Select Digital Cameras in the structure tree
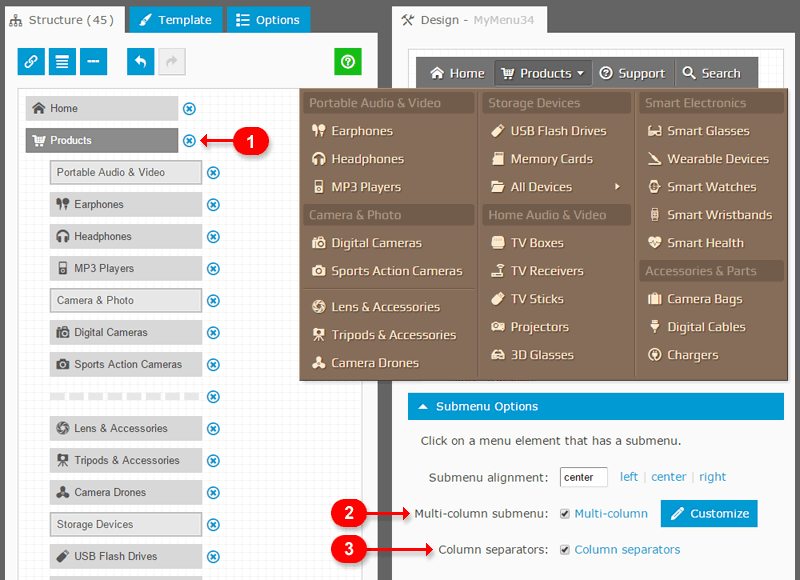Viewport: 800px width, 580px height. 125,333
